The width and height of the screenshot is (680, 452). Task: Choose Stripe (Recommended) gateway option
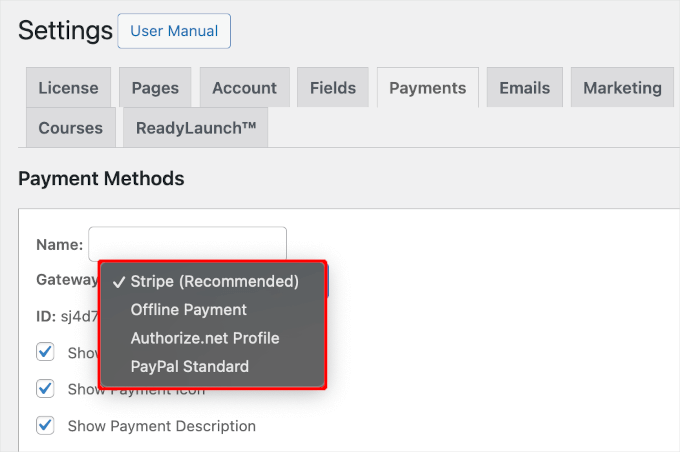tap(212, 282)
